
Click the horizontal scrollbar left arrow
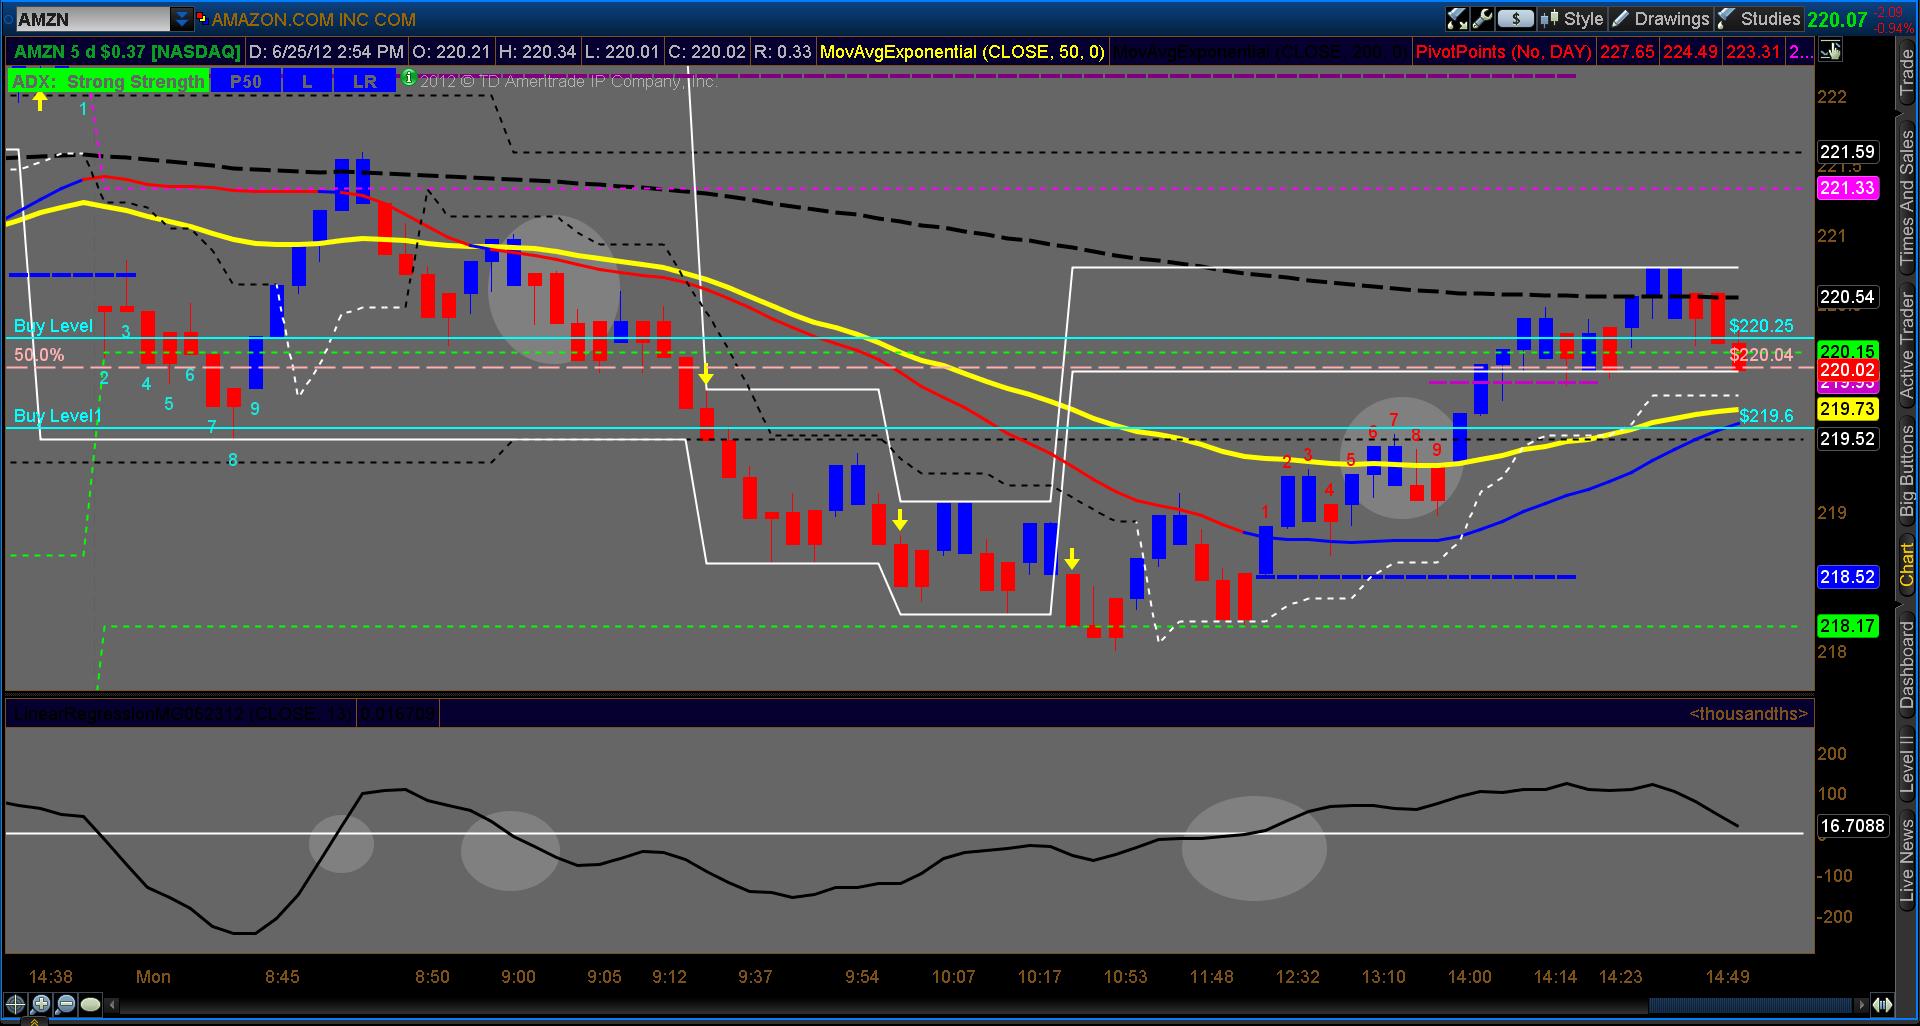click(112, 1005)
